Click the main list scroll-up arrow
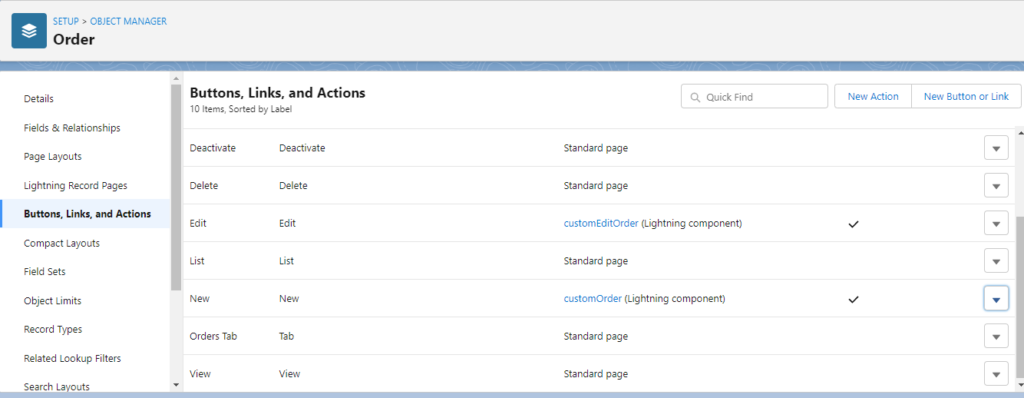This screenshot has height=398, width=1024. coord(1019,133)
